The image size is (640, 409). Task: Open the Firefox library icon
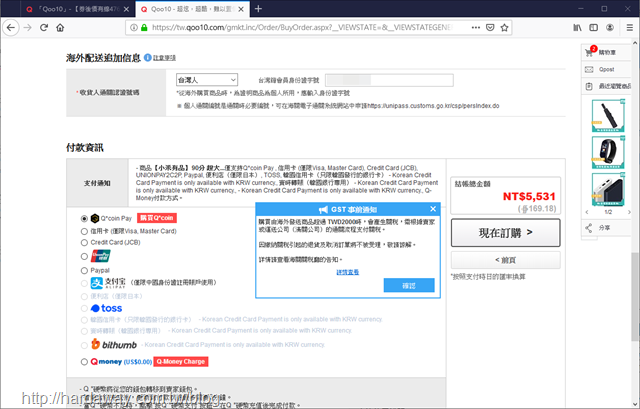click(577, 28)
